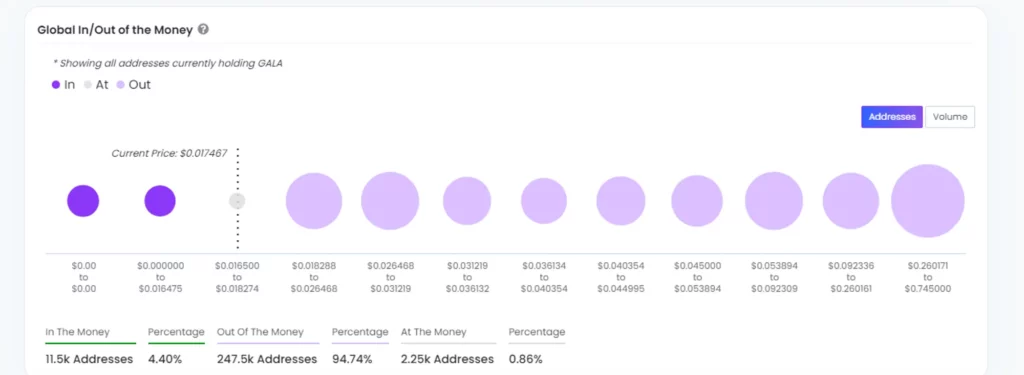Switch chart to Volume view
This screenshot has height=375, width=1024.
coord(950,117)
